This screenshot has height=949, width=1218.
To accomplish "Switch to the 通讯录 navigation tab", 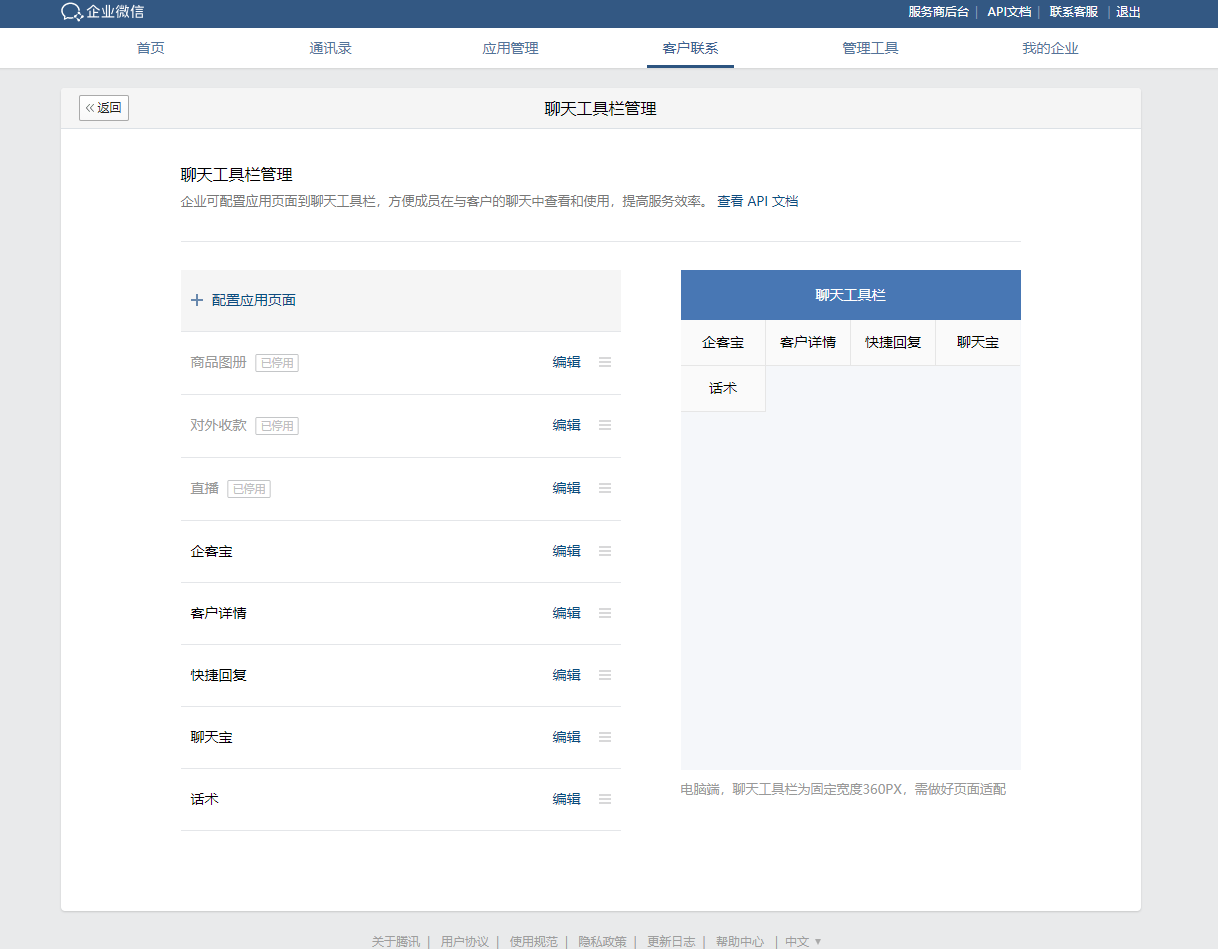I will (330, 47).
